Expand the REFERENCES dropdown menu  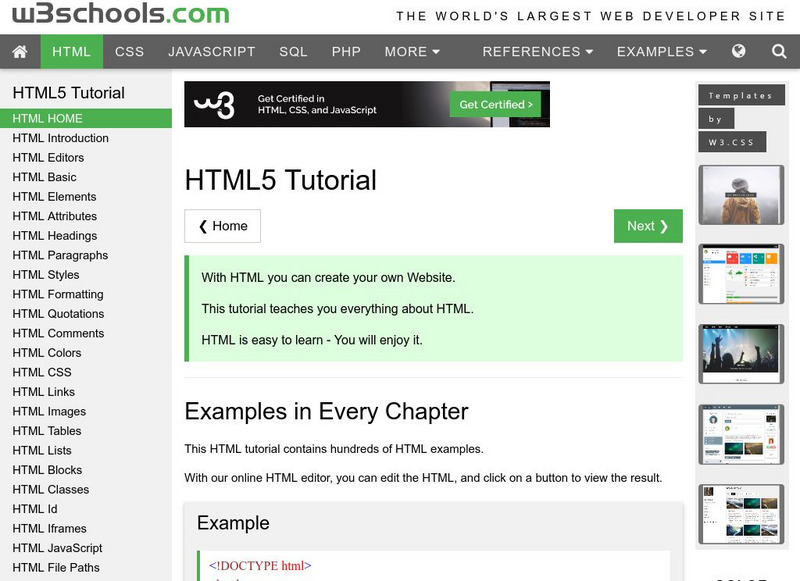(537, 52)
